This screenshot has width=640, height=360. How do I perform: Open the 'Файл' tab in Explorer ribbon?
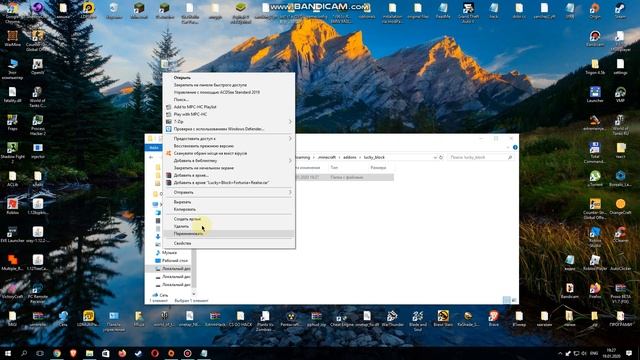pos(154,147)
